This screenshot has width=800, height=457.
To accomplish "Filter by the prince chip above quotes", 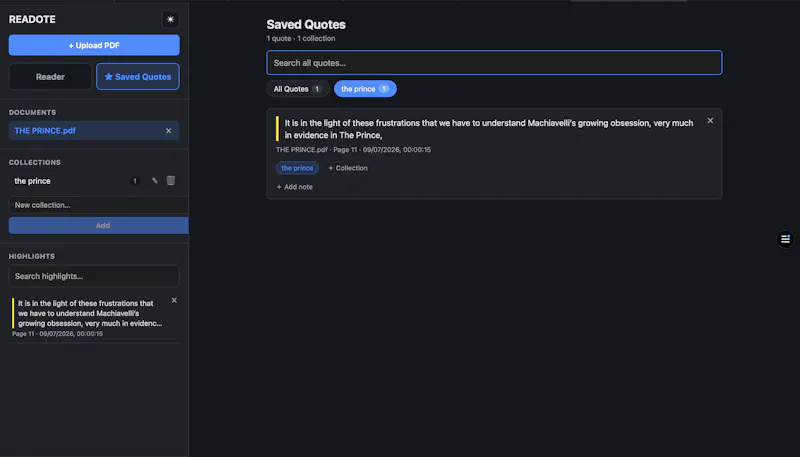I will 365,89.
